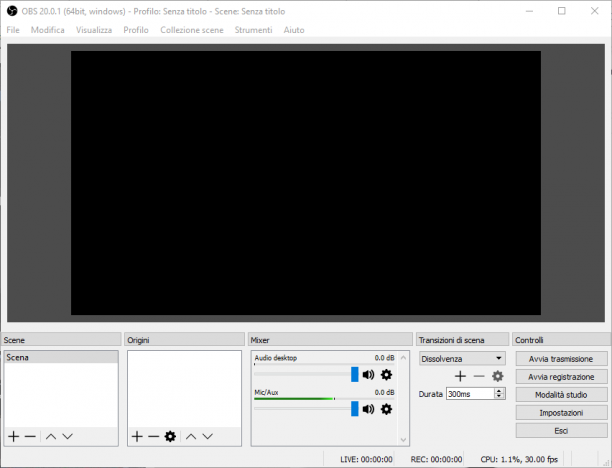This screenshot has width=612, height=468.
Task: Open the File menu
Action: 13,30
